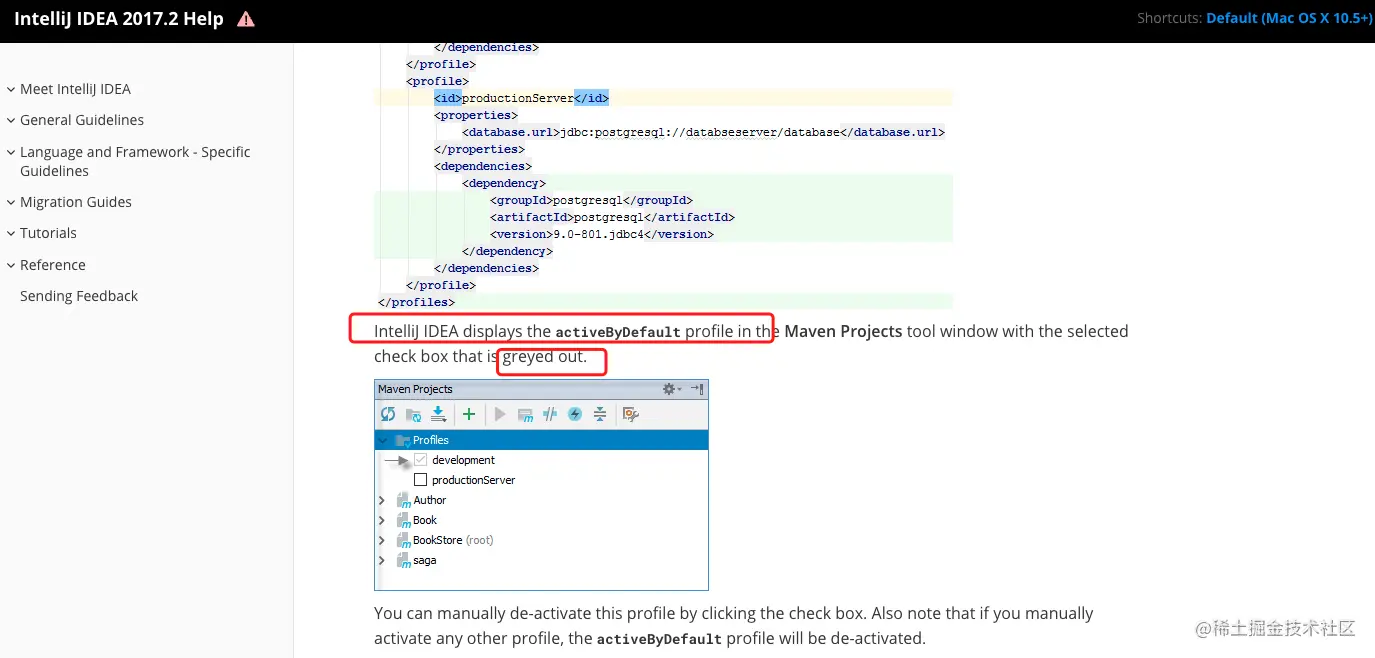Click the closing profiles tag code line
This screenshot has height=658, width=1375.
416,302
